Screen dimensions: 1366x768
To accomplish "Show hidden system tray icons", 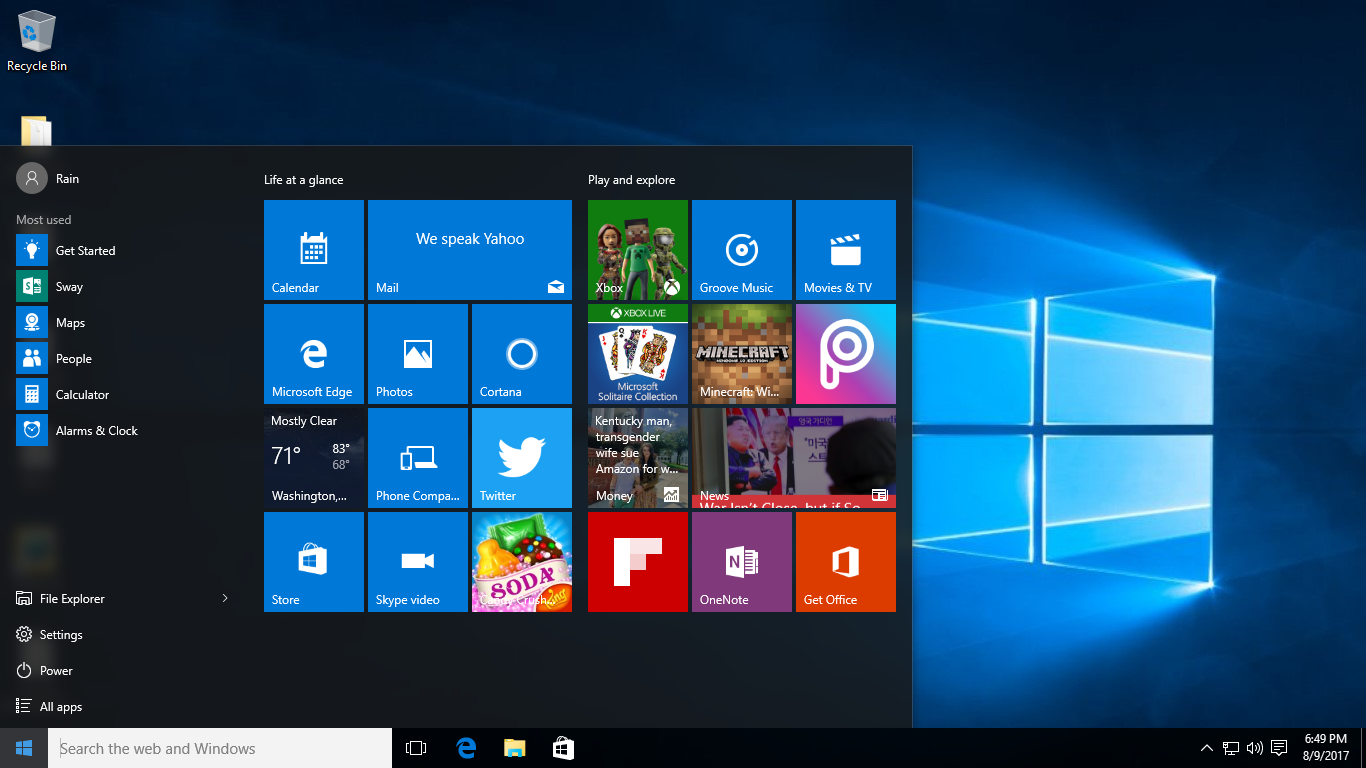I will point(1207,748).
